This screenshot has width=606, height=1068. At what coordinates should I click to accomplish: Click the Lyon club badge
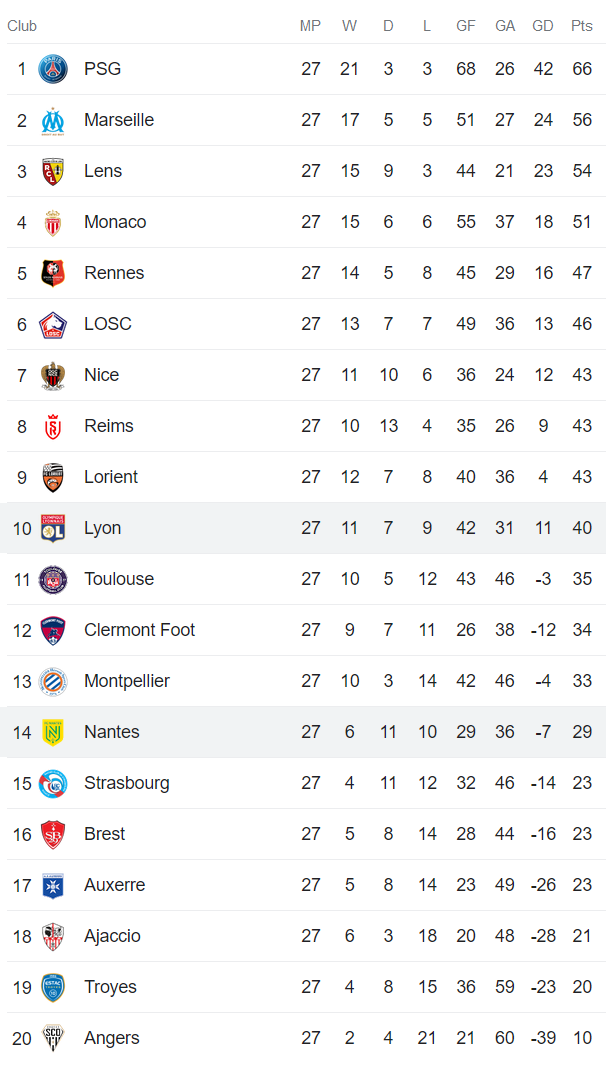[x=53, y=528]
